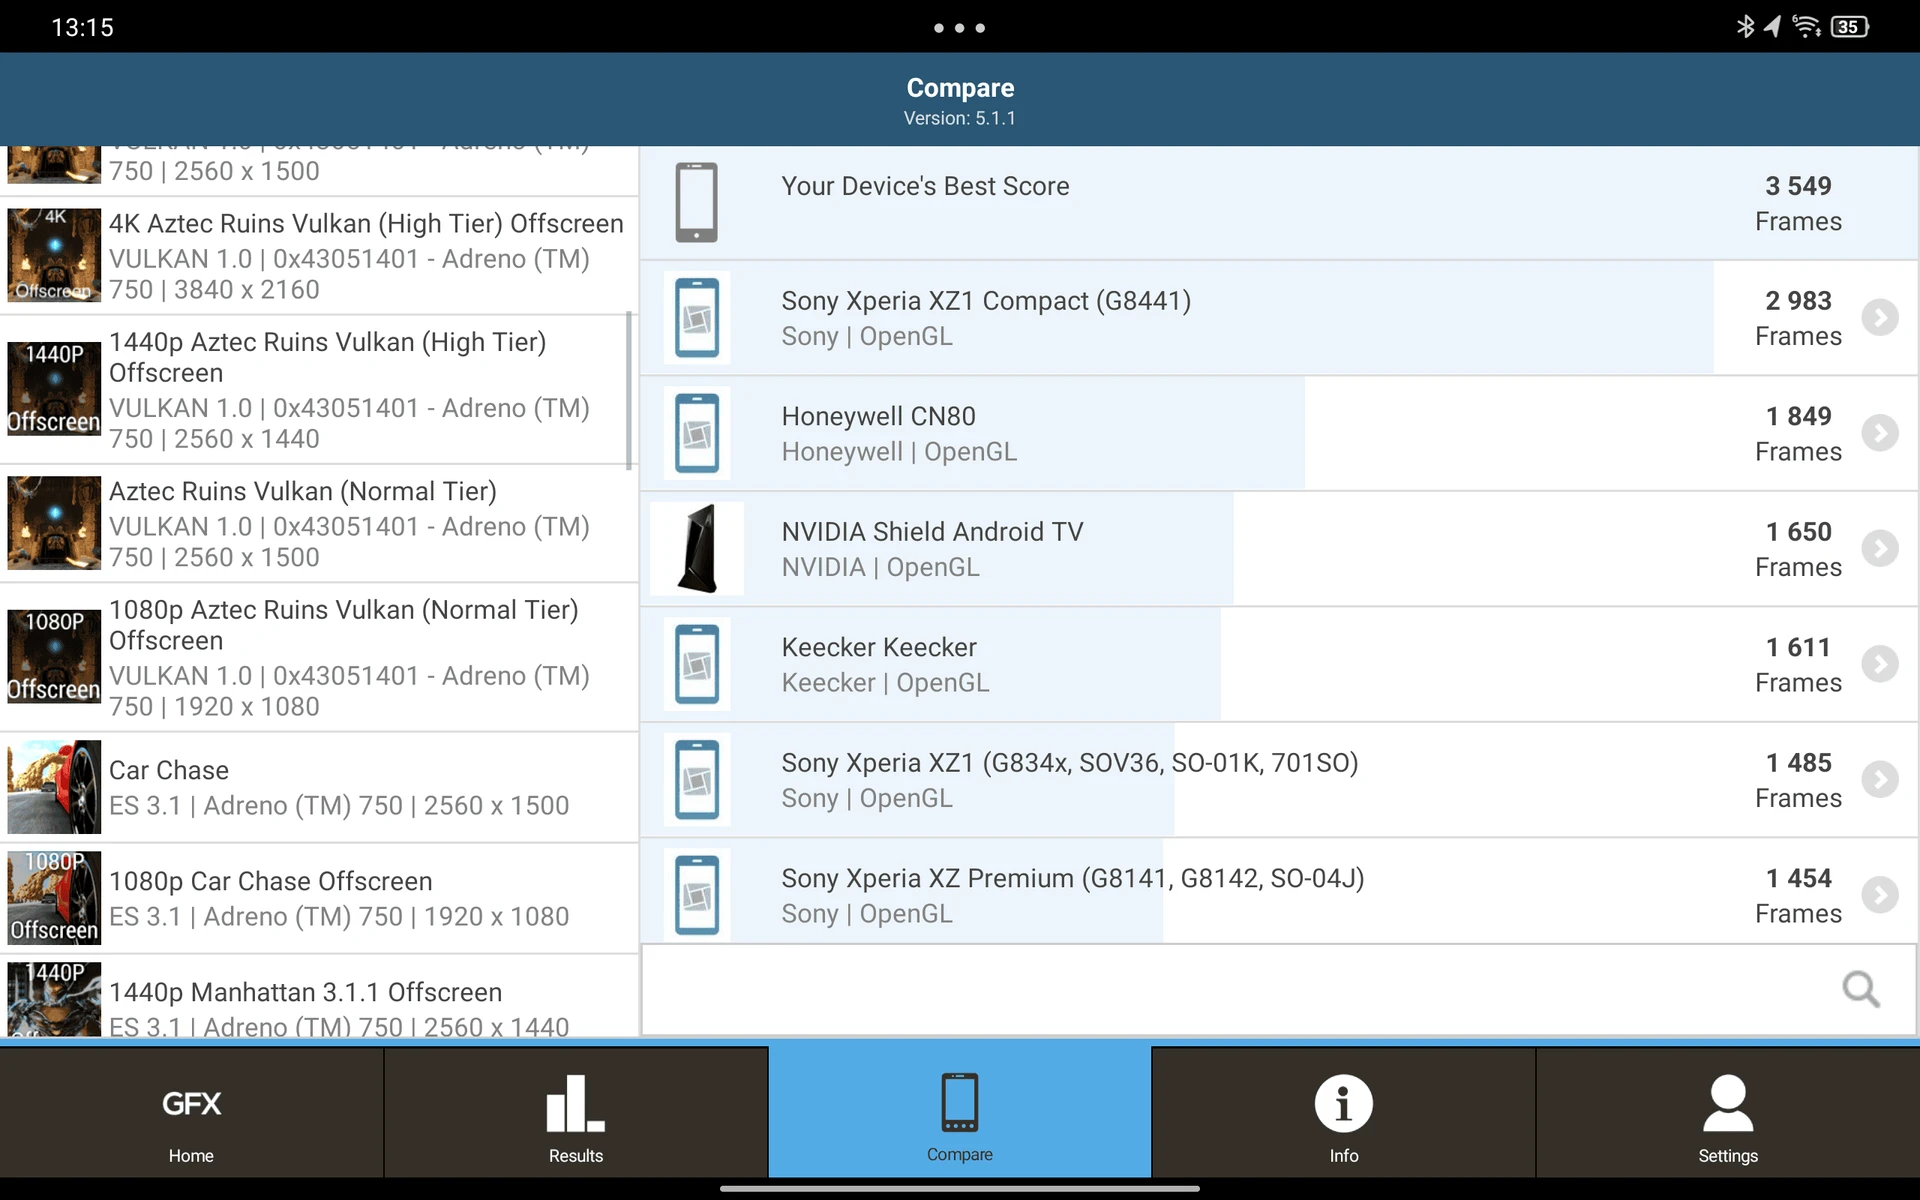Click Your Device's Best Score label
Screen dimensions: 1920x1200
point(925,186)
